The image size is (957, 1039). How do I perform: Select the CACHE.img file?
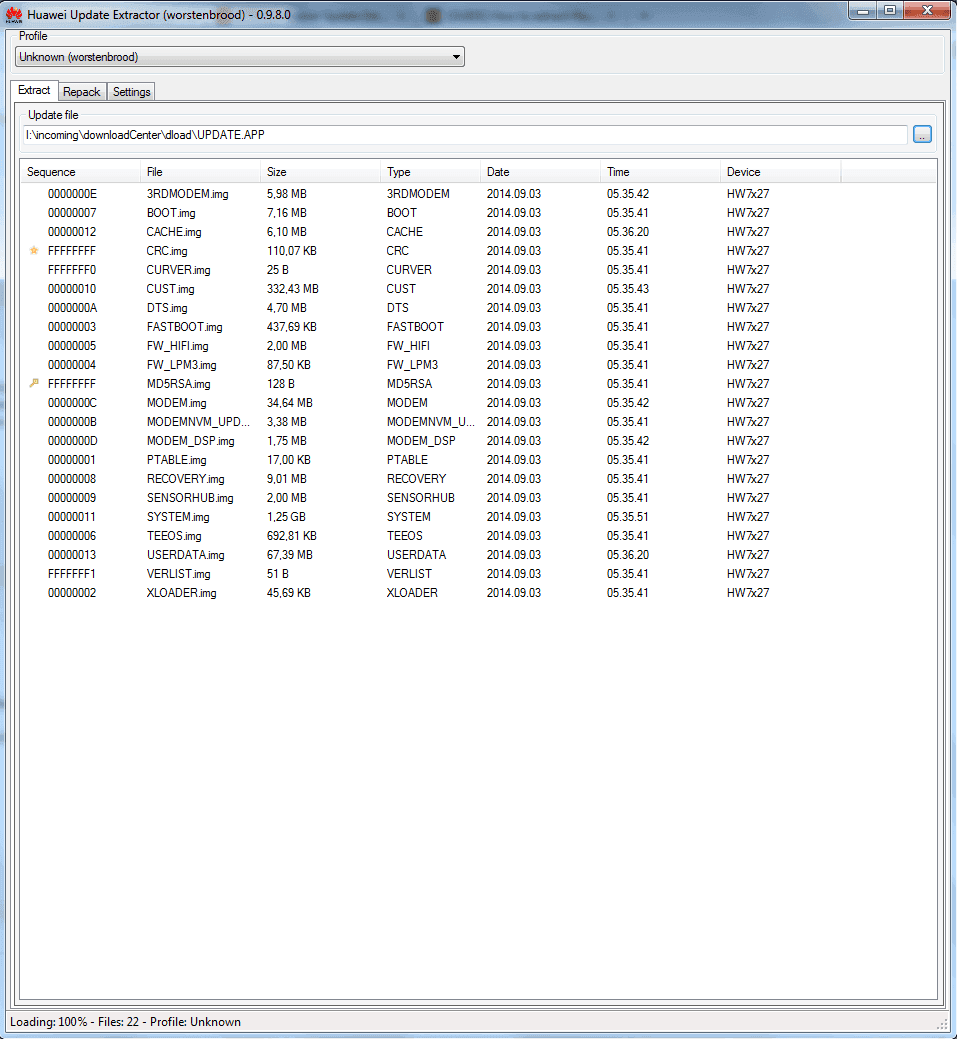pyautogui.click(x=174, y=232)
